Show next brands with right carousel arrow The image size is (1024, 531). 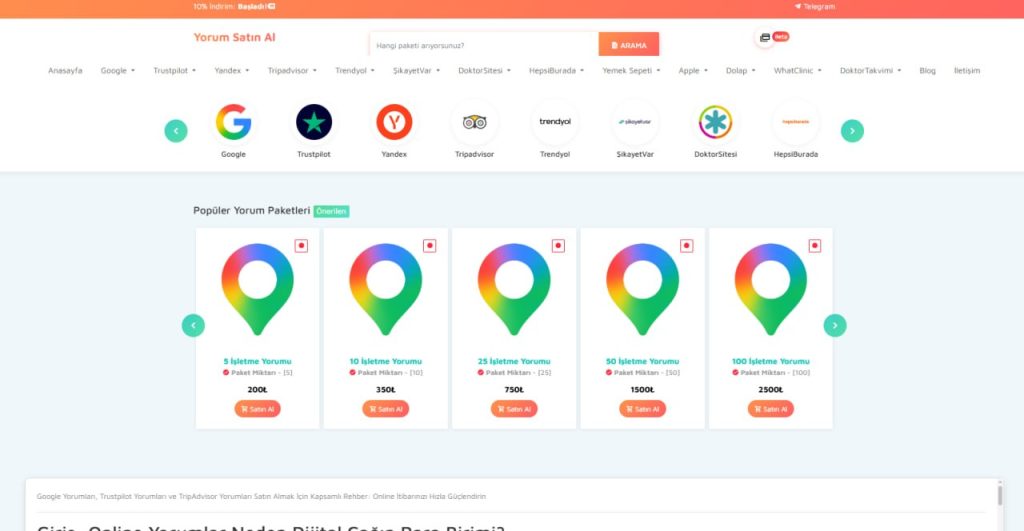[x=852, y=131]
